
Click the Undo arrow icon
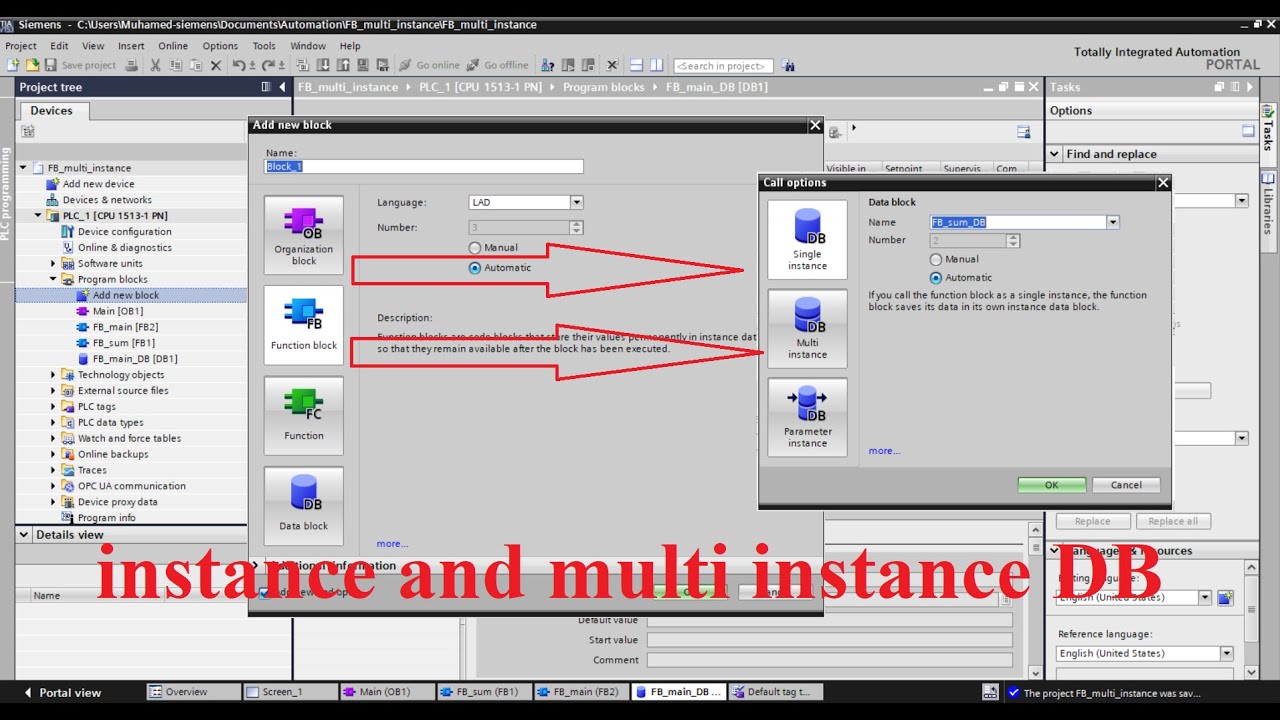pos(239,65)
